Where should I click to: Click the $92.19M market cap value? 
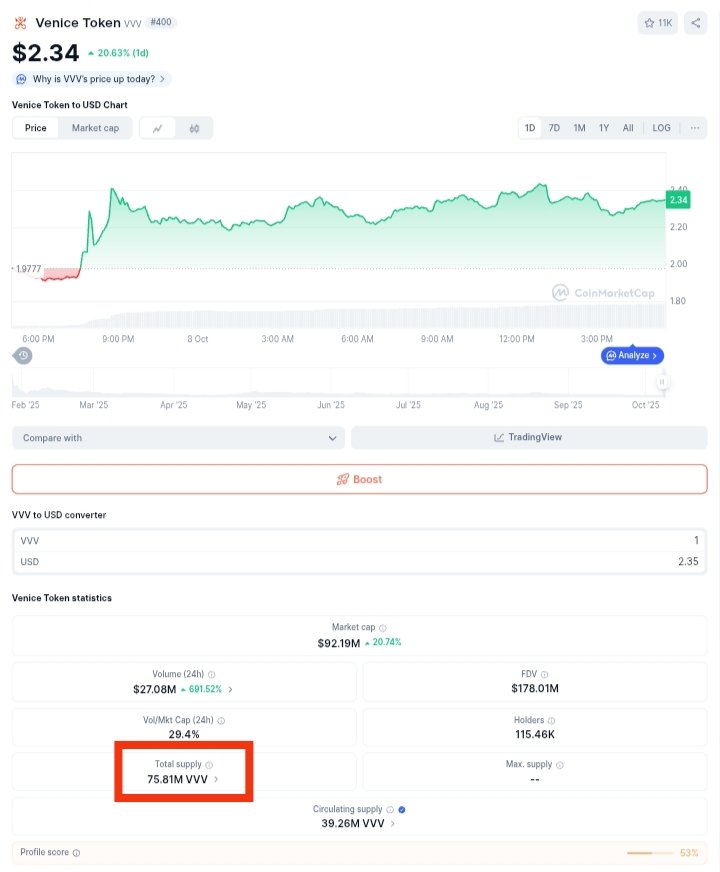(x=339, y=643)
